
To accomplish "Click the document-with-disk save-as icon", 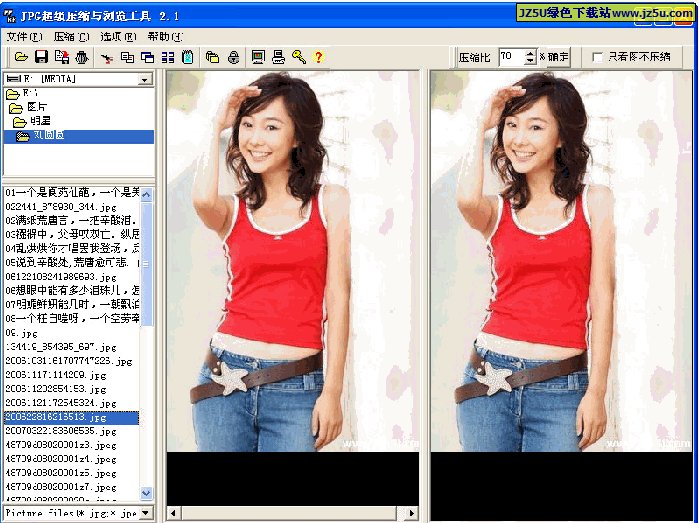I will 62,57.
